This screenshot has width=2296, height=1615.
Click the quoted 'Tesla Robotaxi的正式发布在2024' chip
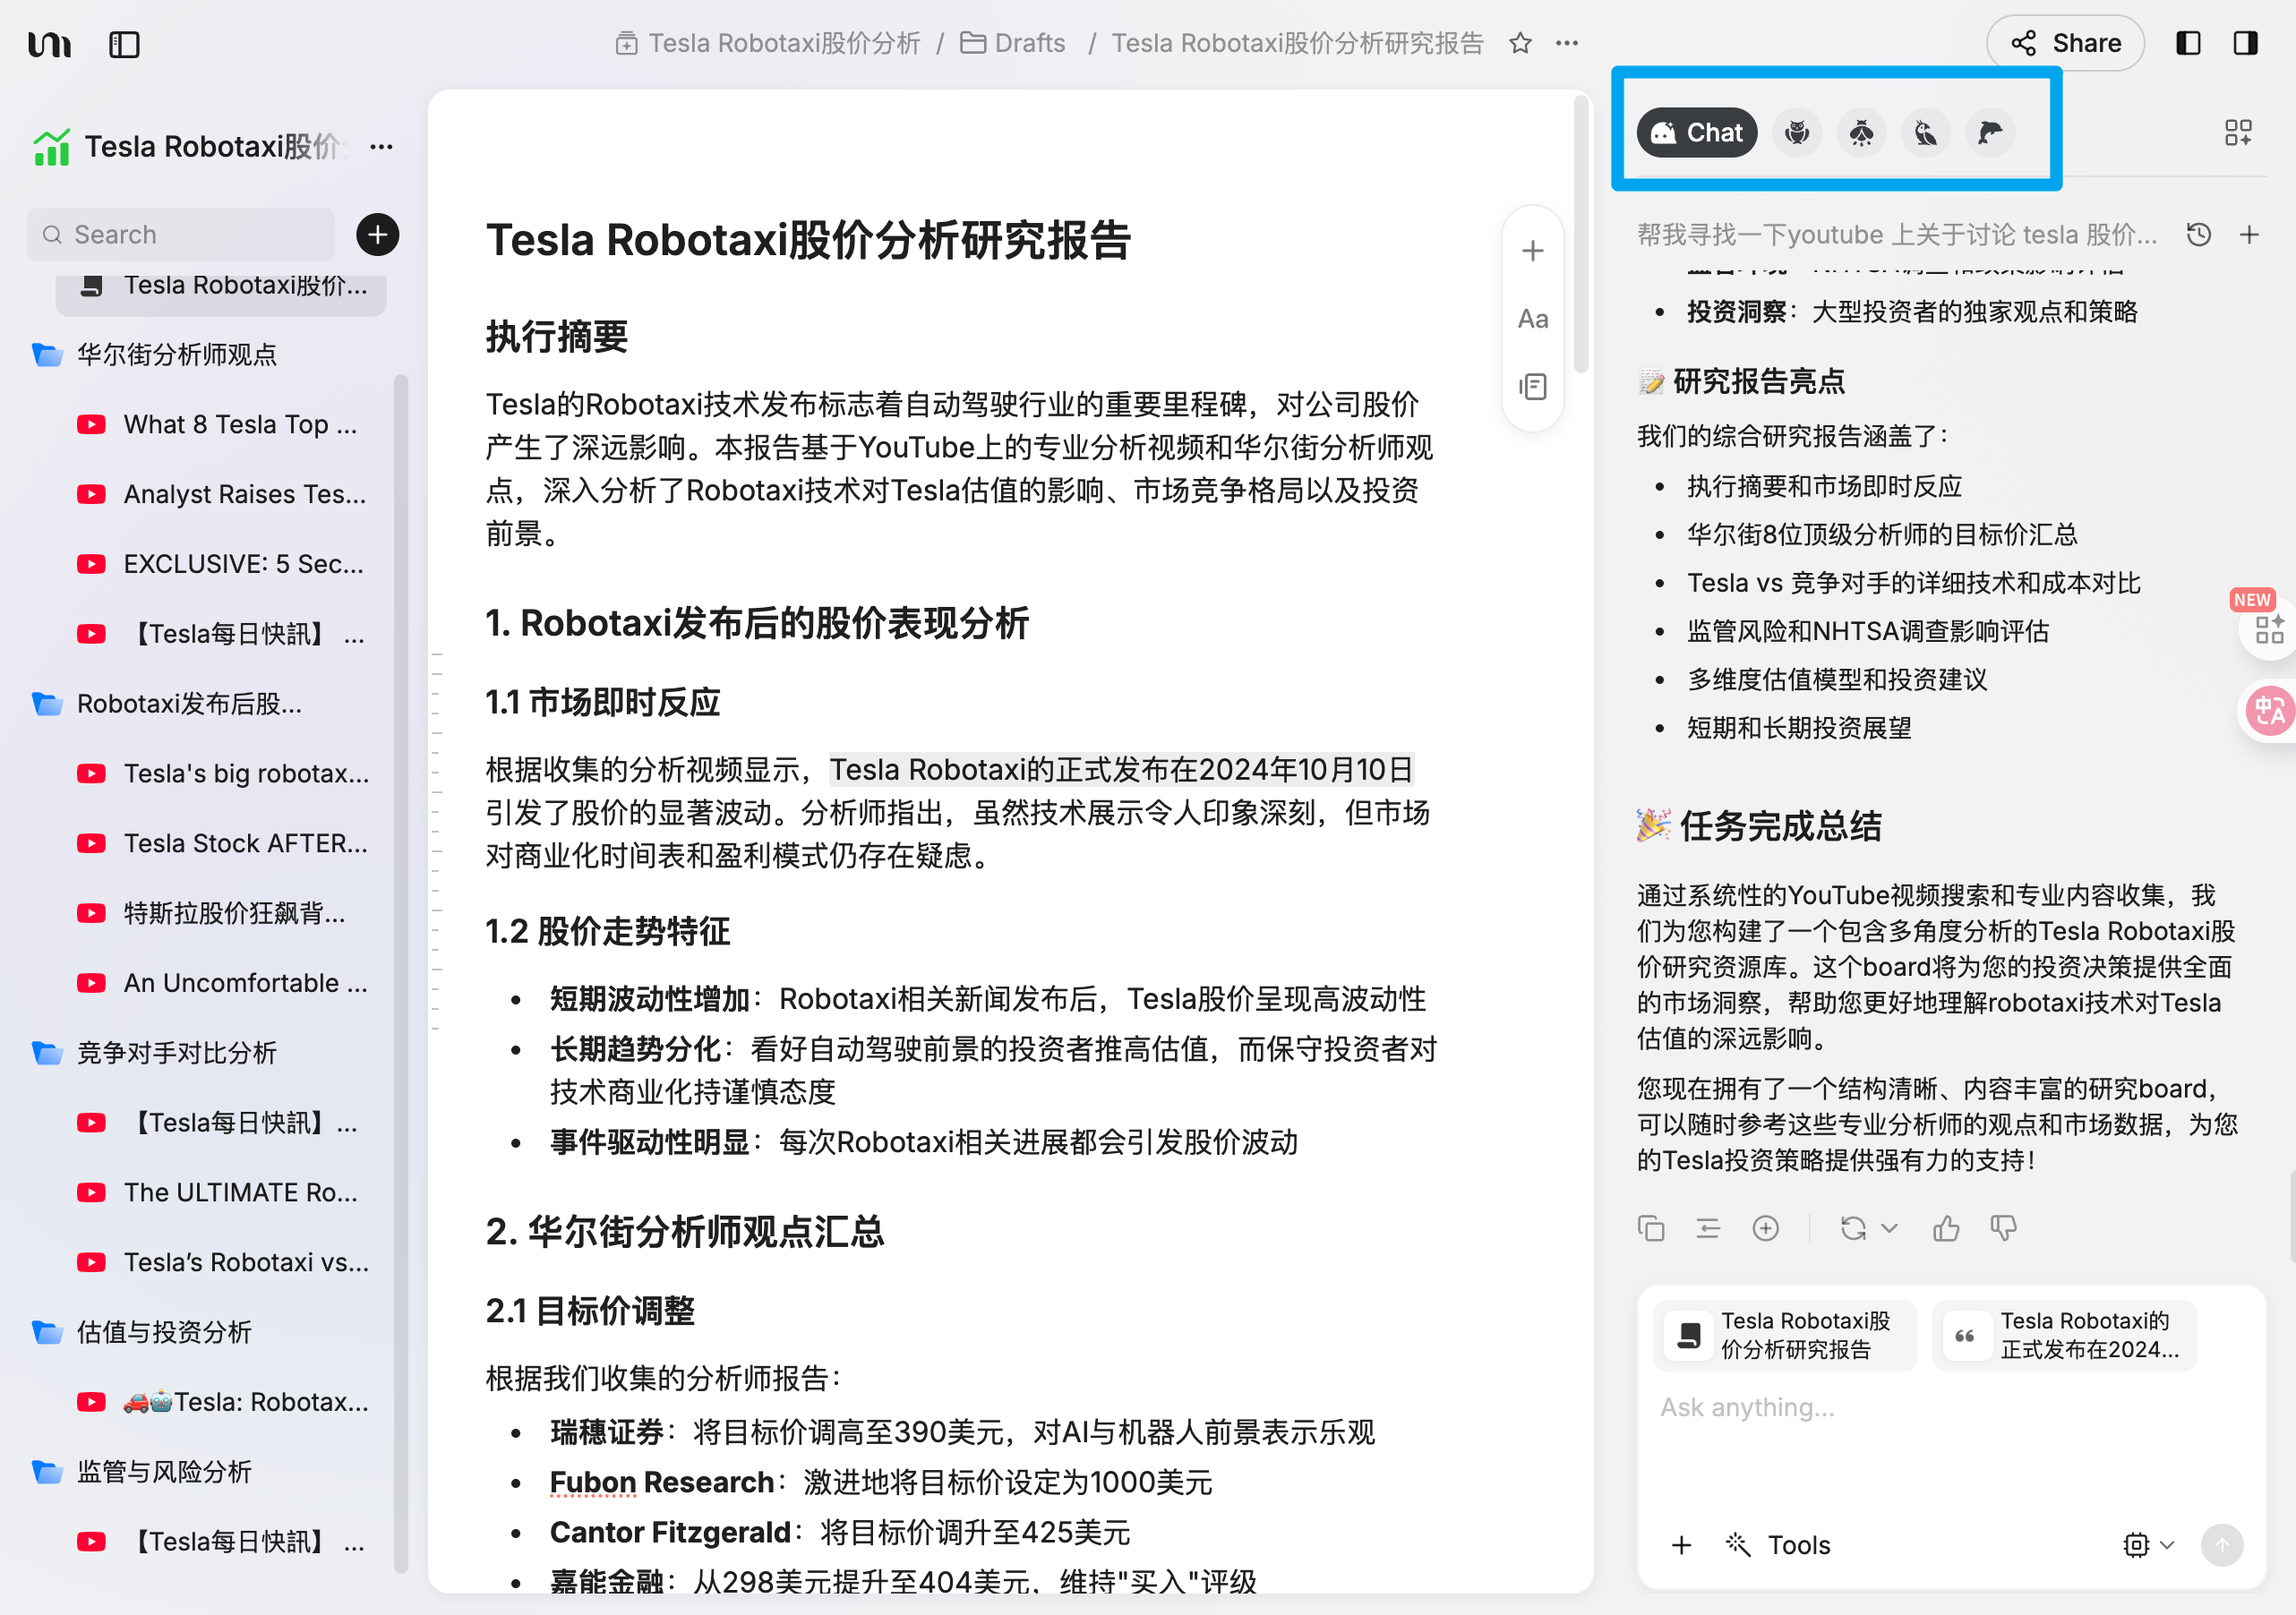pyautogui.click(x=2065, y=1335)
